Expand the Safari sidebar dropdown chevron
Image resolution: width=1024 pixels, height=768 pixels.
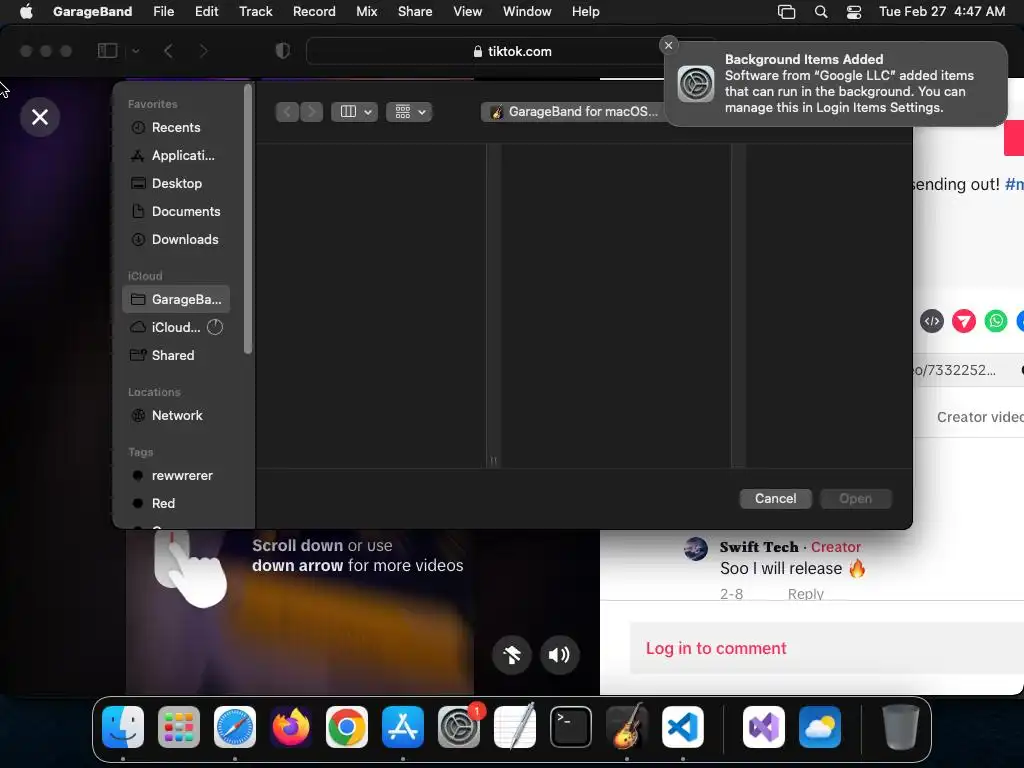coord(136,51)
